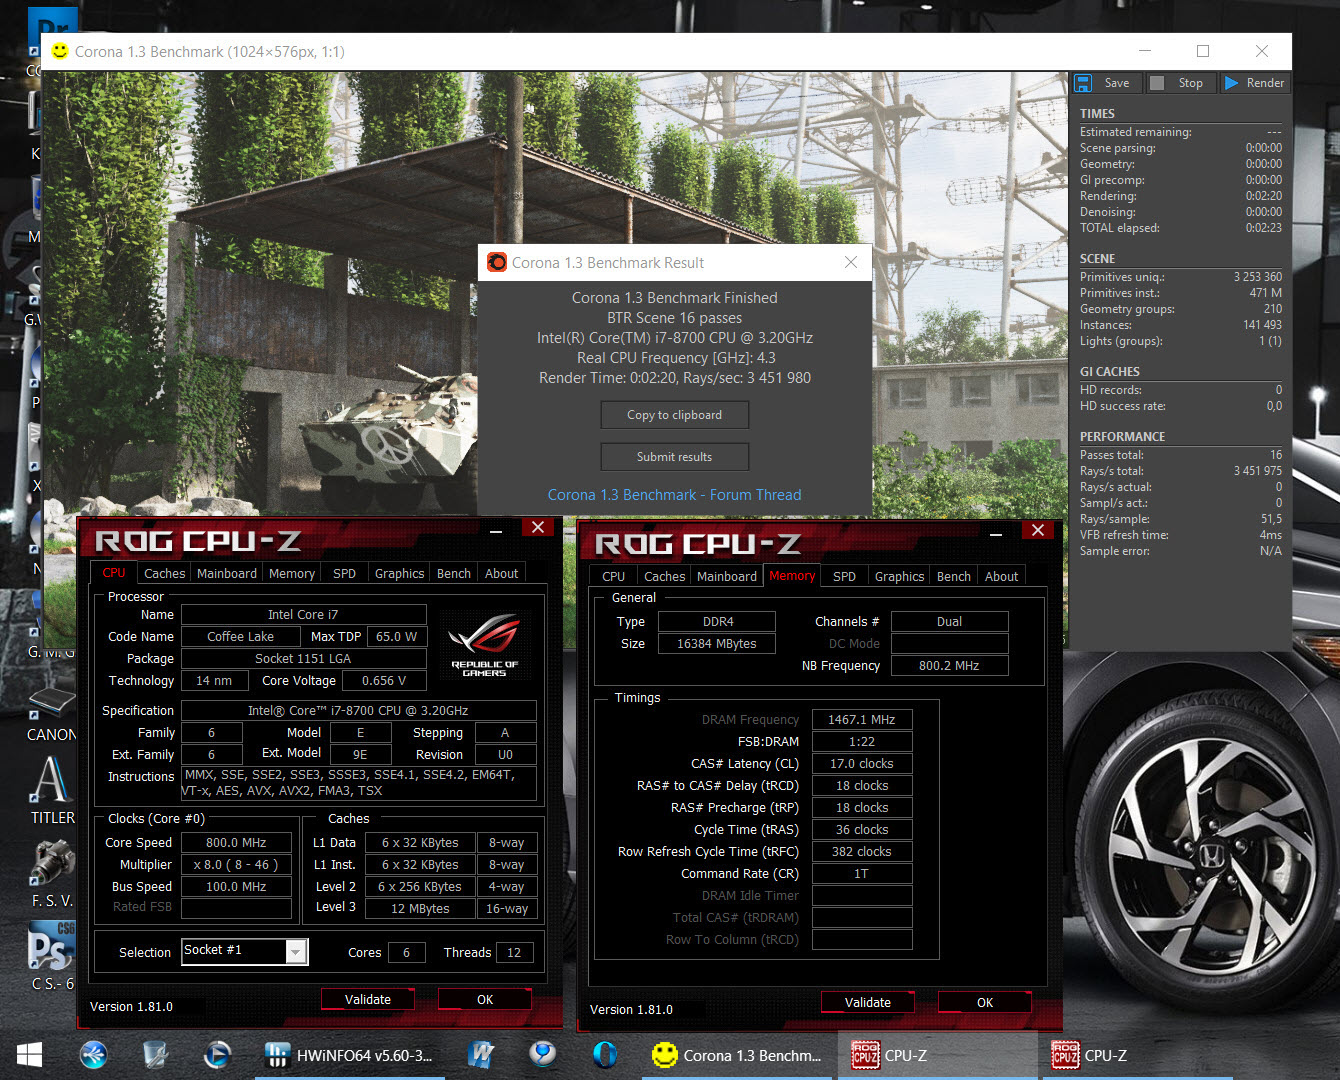Open Graphics tab in left CPU-Z window
Viewport: 1340px width, 1080px height.
point(399,573)
